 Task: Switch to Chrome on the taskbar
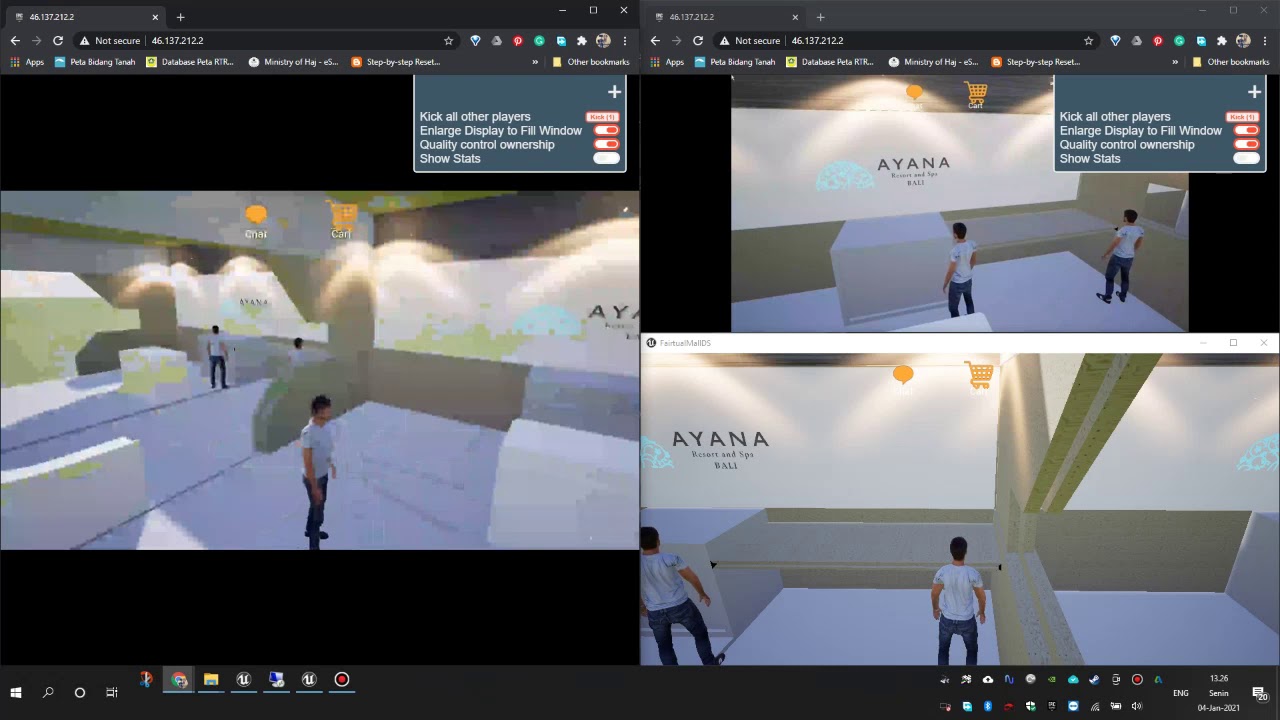coord(179,680)
